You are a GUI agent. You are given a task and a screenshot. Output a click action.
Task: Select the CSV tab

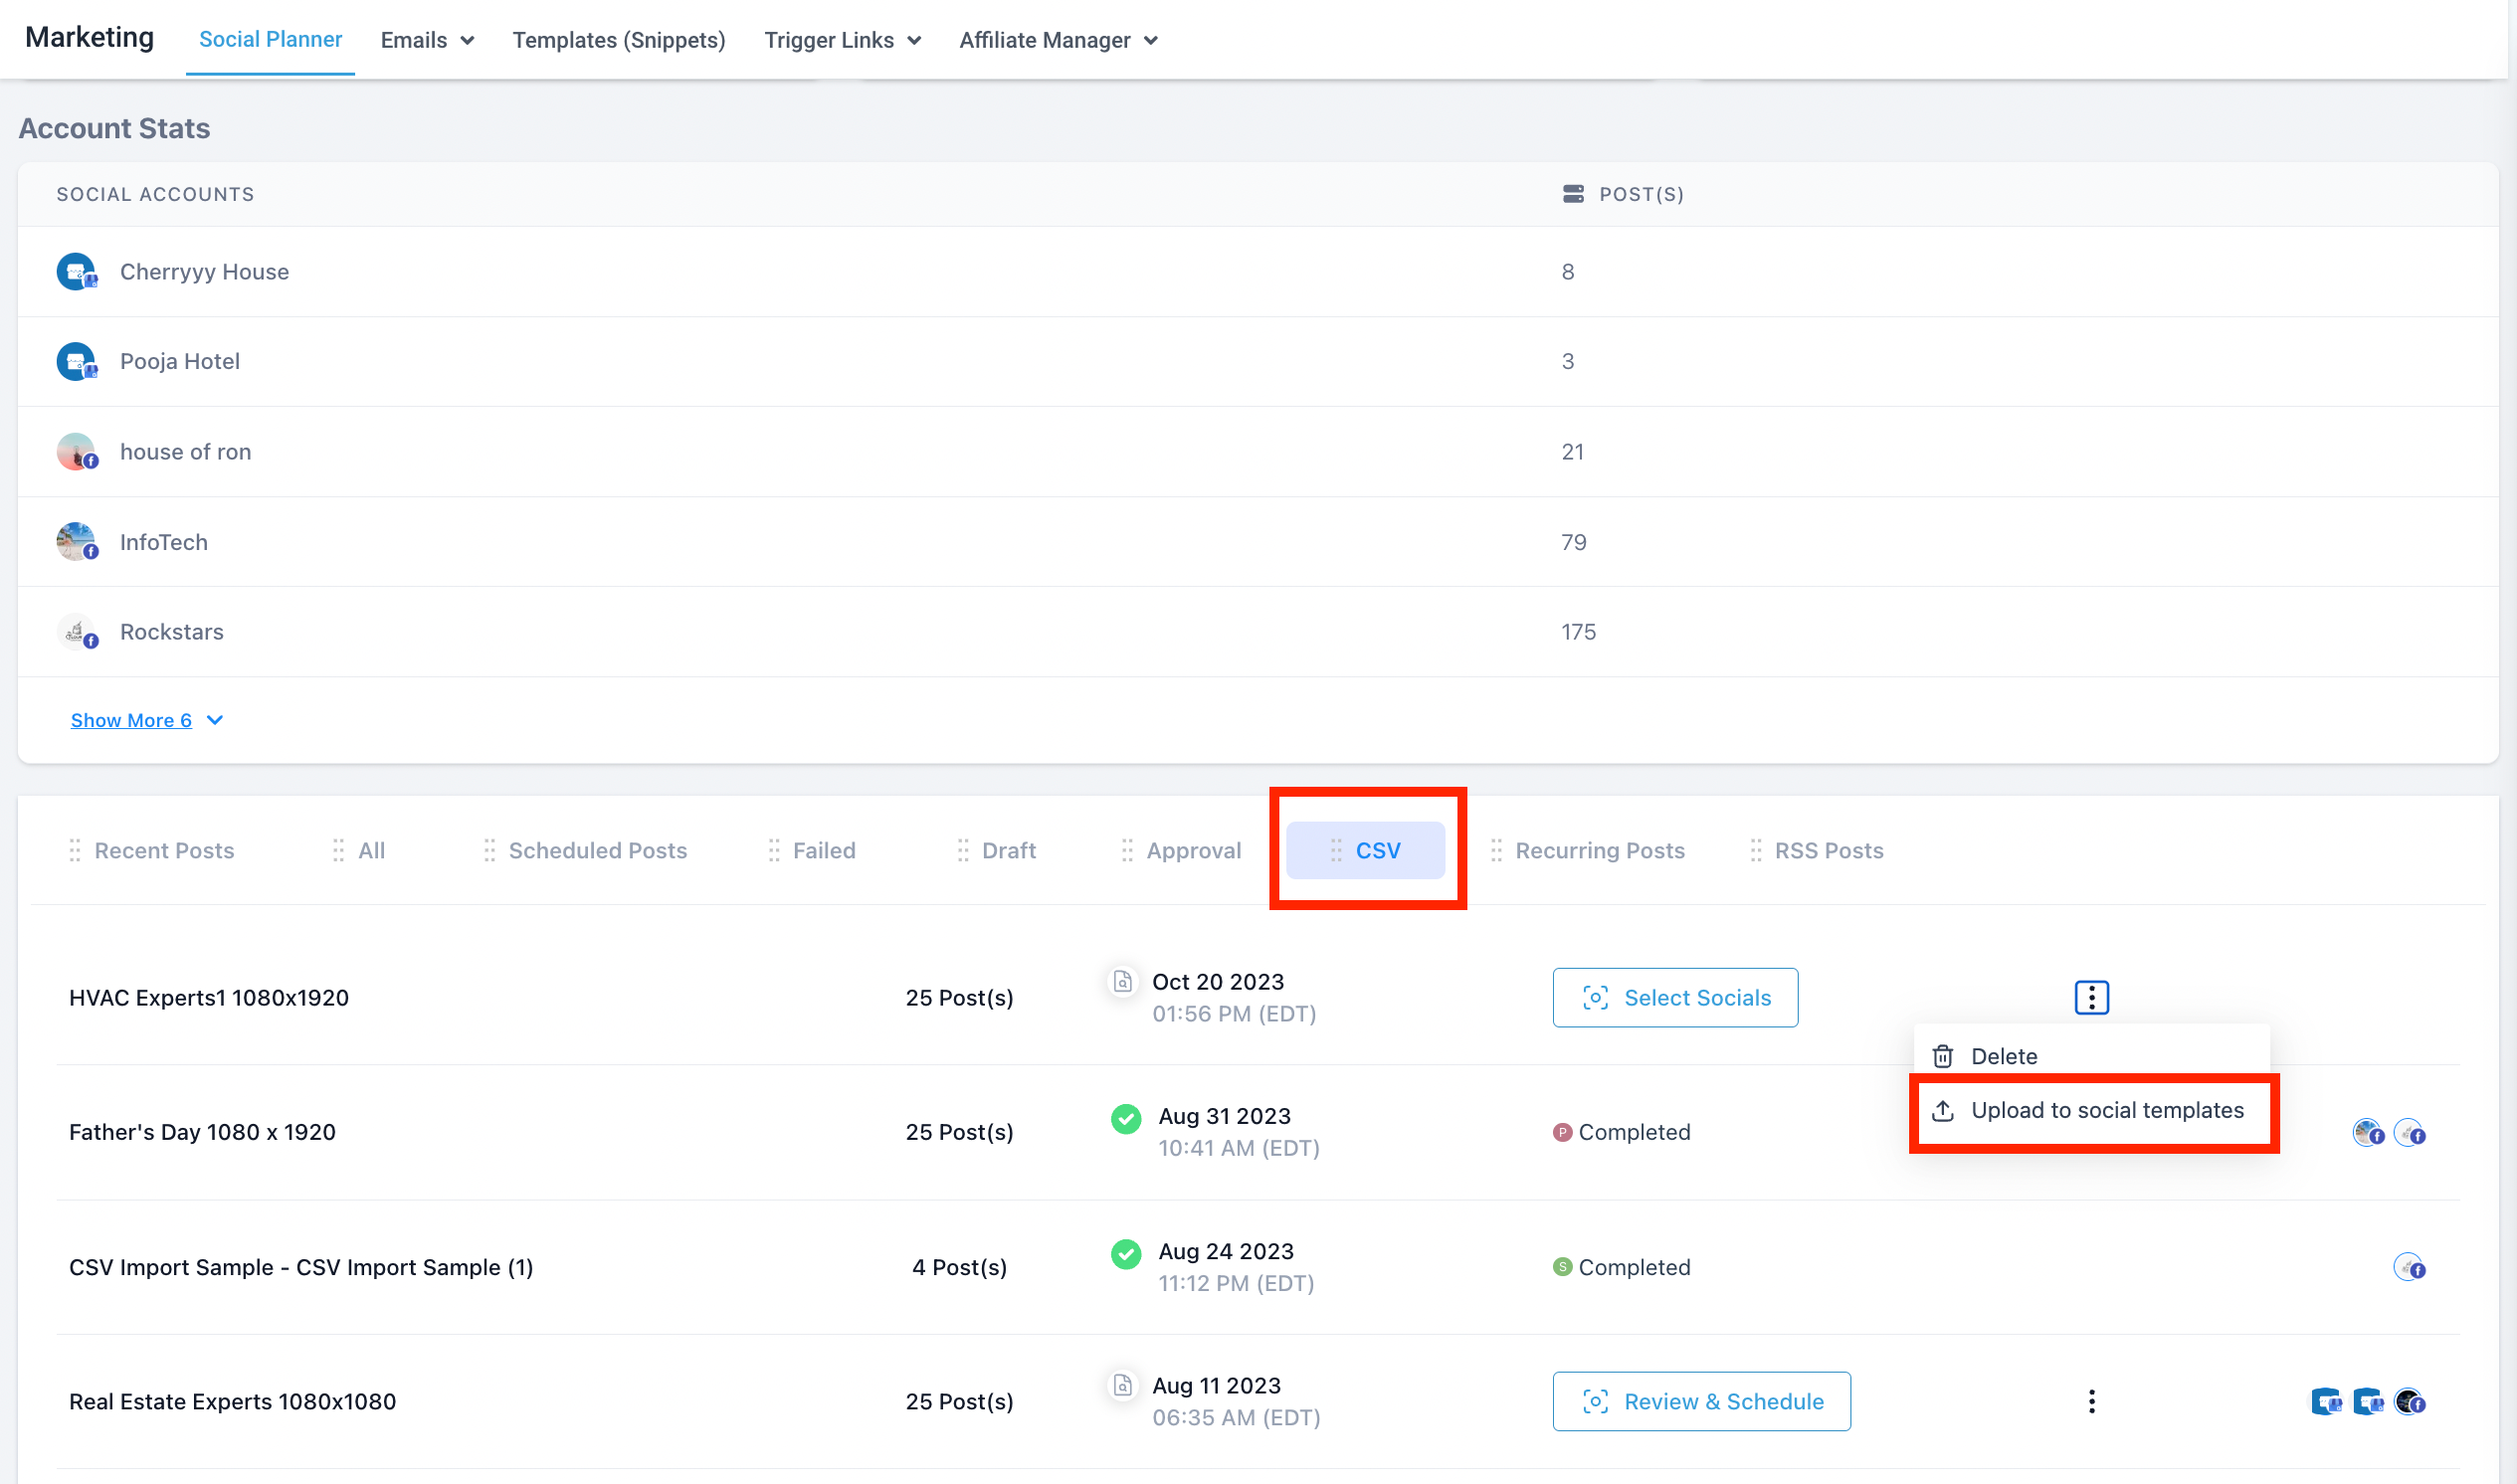(x=1366, y=851)
